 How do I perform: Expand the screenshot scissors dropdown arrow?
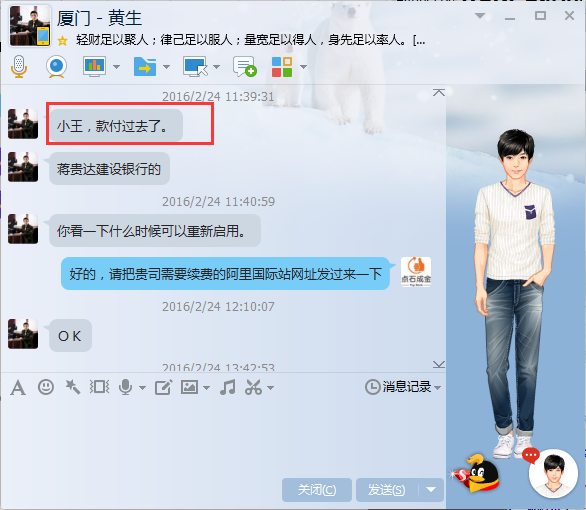[271, 388]
